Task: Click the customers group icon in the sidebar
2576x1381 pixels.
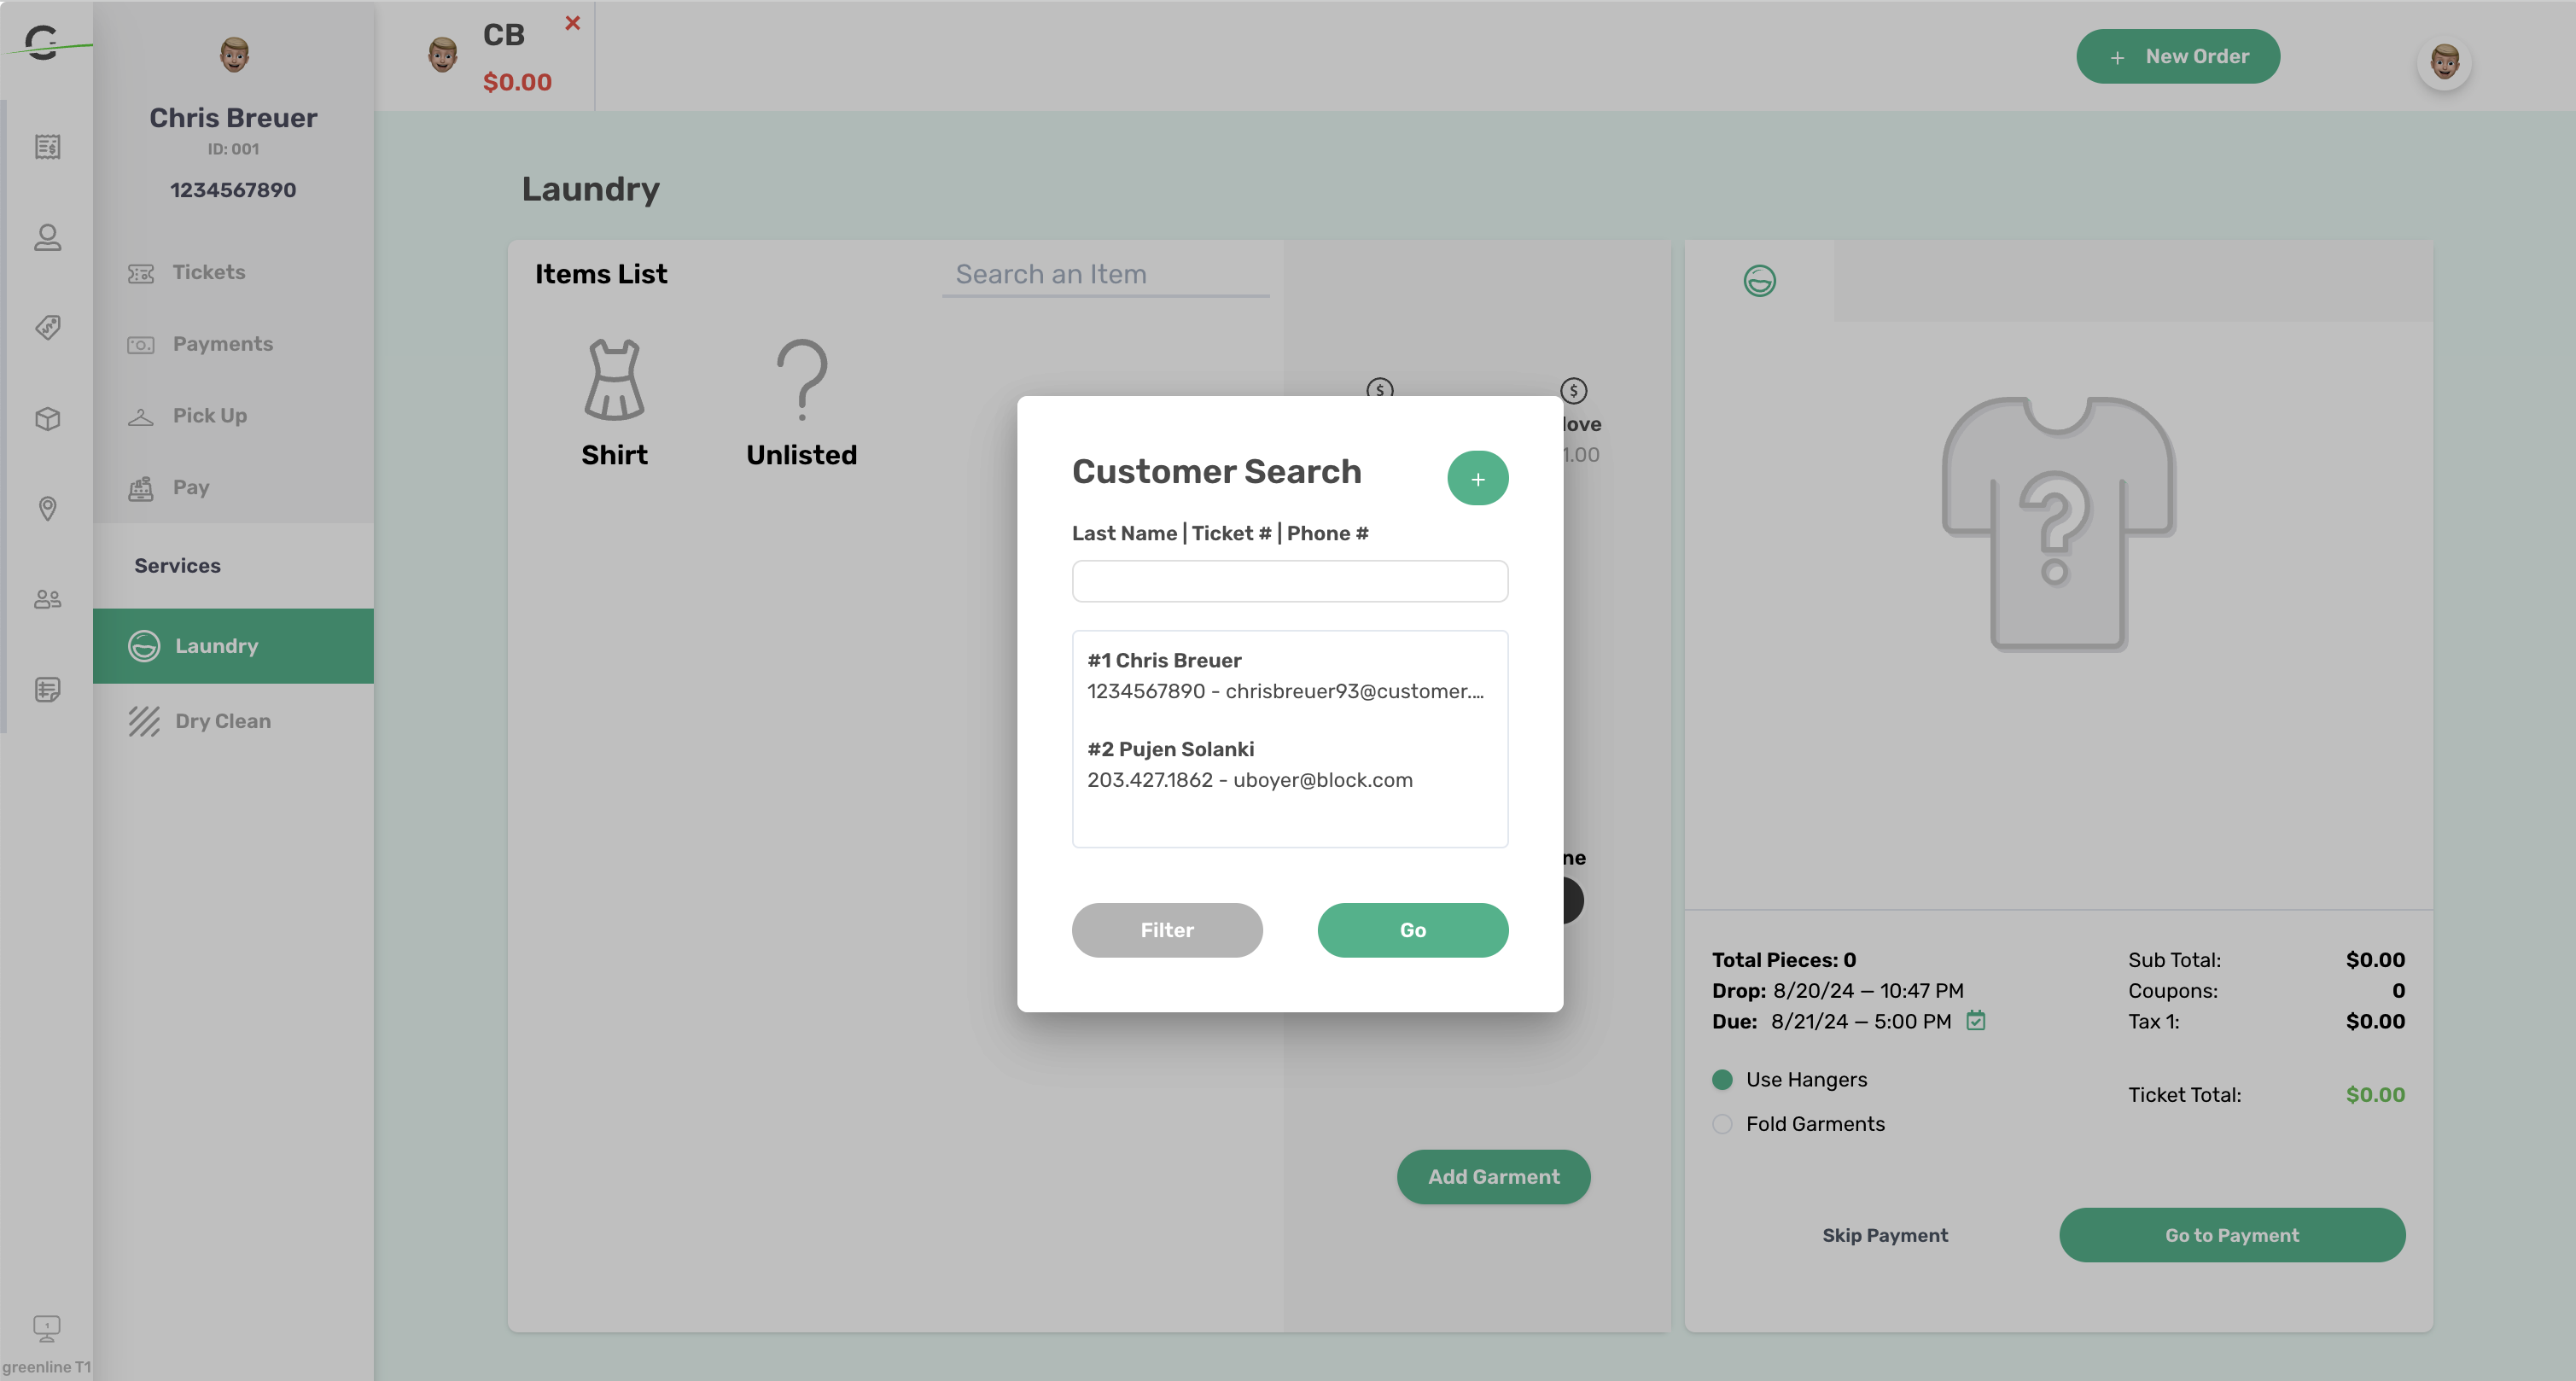Action: [x=47, y=599]
